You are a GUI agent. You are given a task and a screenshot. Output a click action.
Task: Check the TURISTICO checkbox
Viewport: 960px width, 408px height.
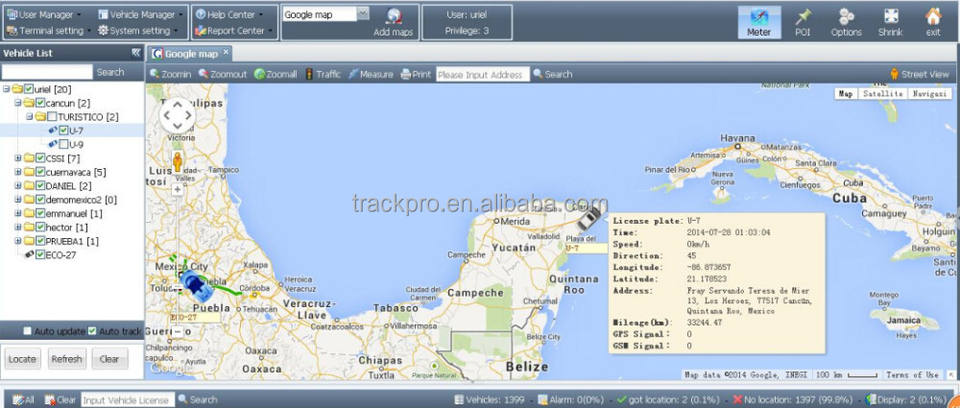tap(52, 116)
